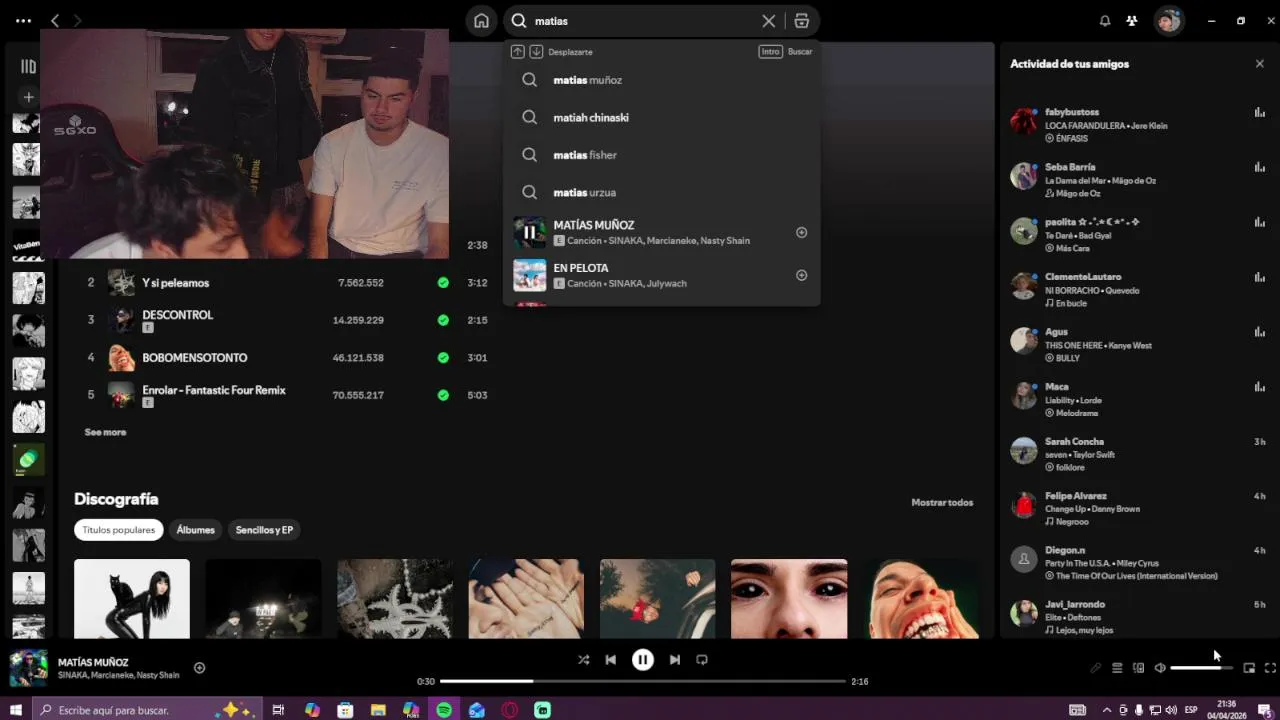
Task: Play track 'Y si peleamos'
Action: click(175, 283)
